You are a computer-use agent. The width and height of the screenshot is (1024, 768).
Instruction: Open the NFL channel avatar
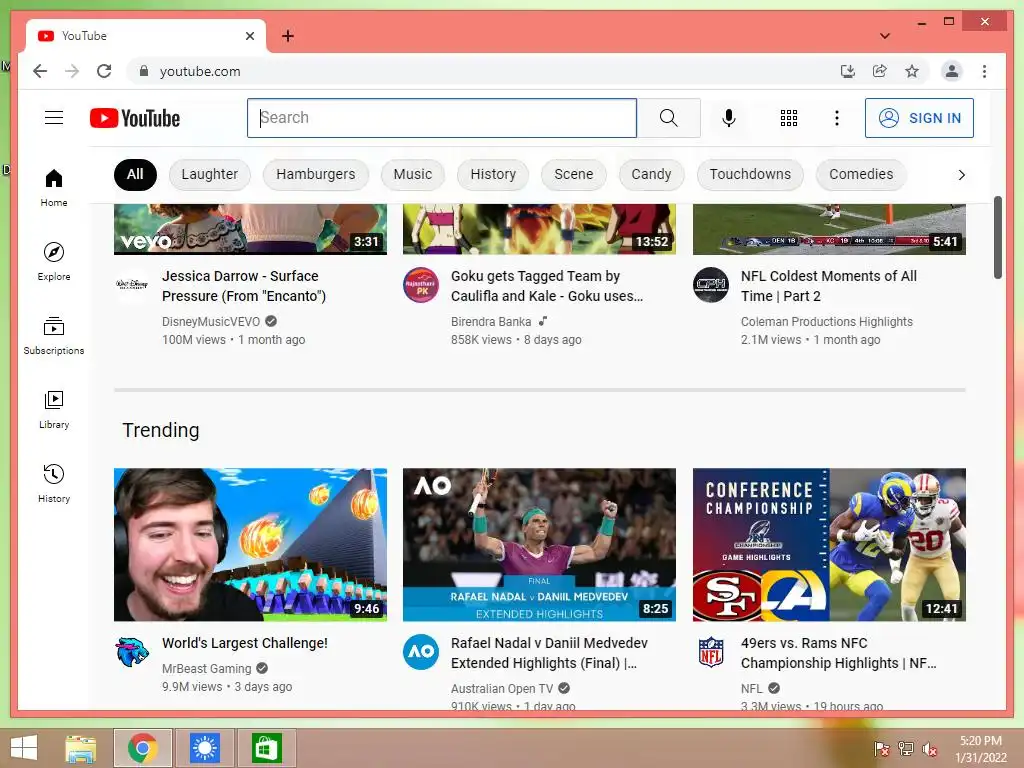711,652
